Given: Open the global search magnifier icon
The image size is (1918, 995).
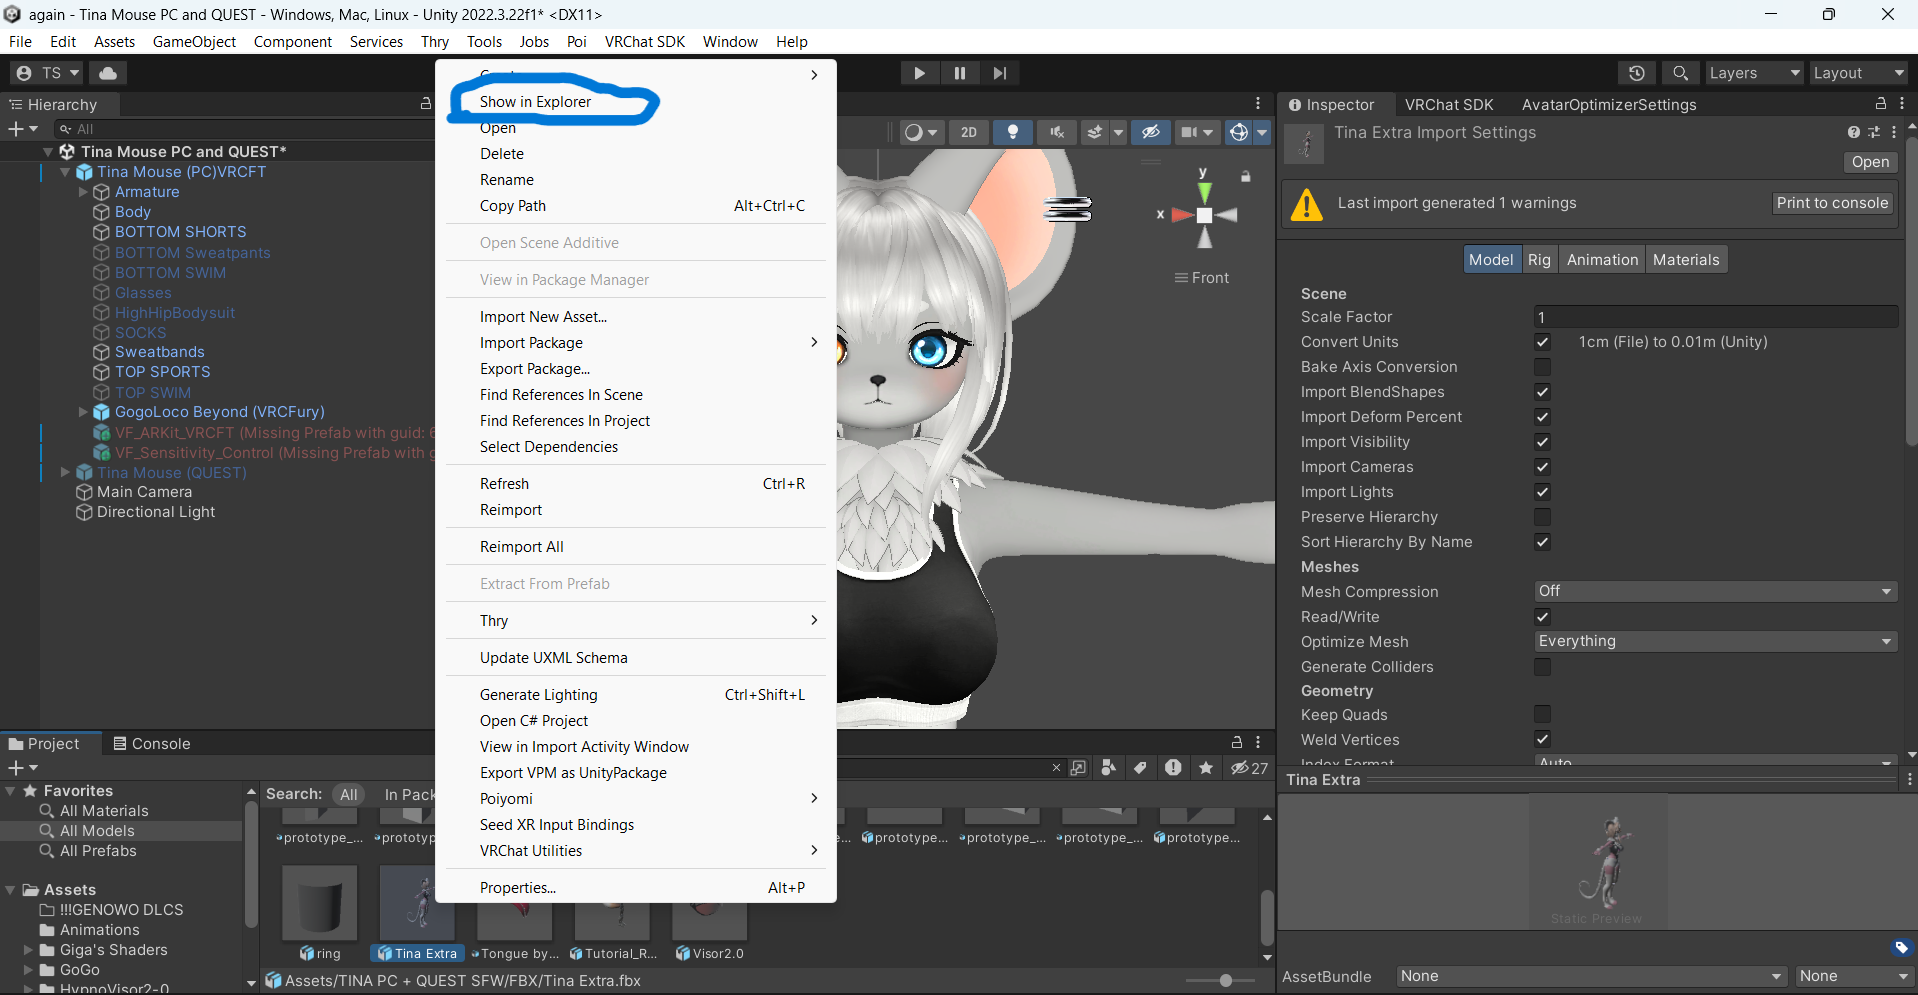Looking at the screenshot, I should point(1680,73).
